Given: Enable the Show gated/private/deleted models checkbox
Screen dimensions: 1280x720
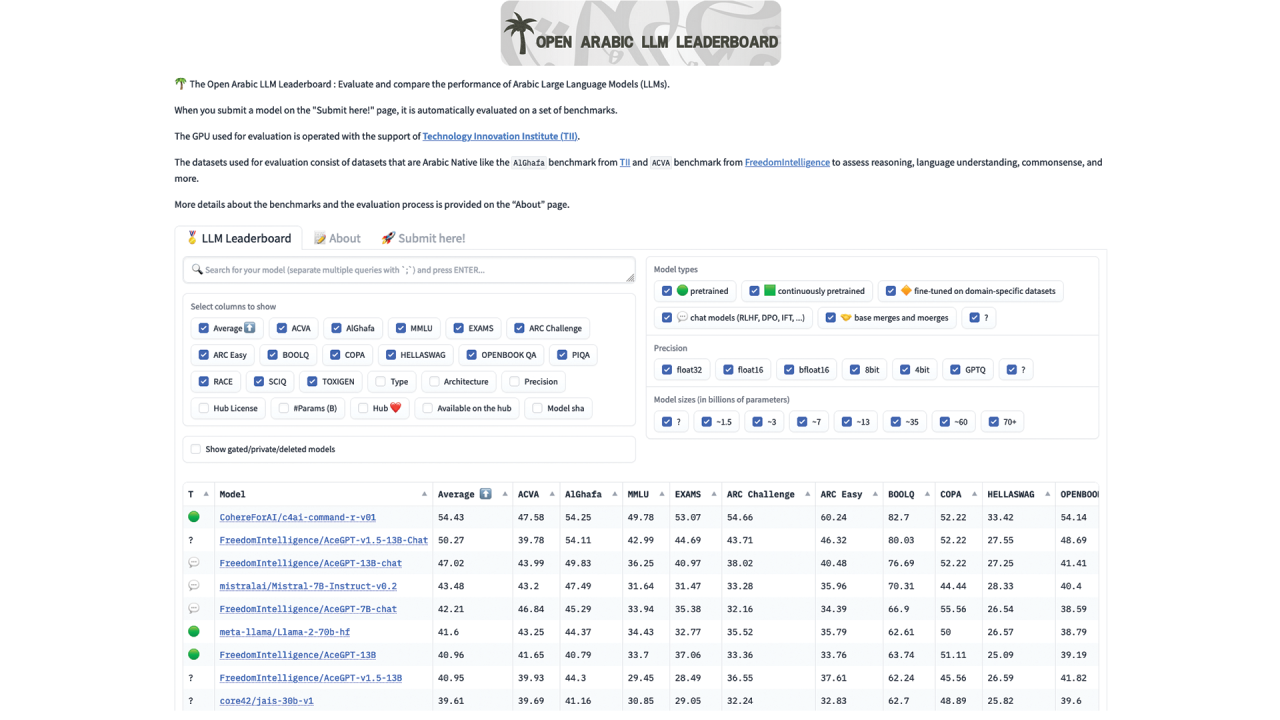Looking at the screenshot, I should pyautogui.click(x=195, y=449).
